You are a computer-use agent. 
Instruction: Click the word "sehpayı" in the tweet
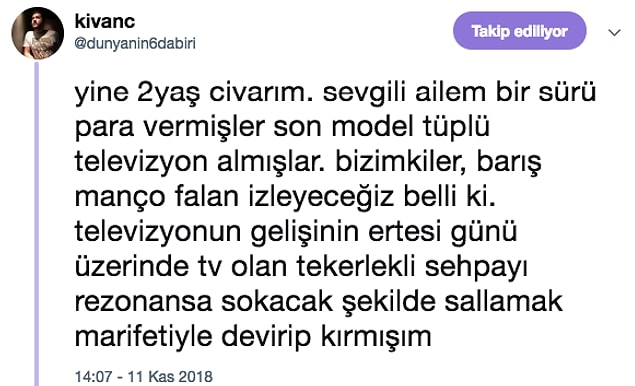[x=476, y=267]
